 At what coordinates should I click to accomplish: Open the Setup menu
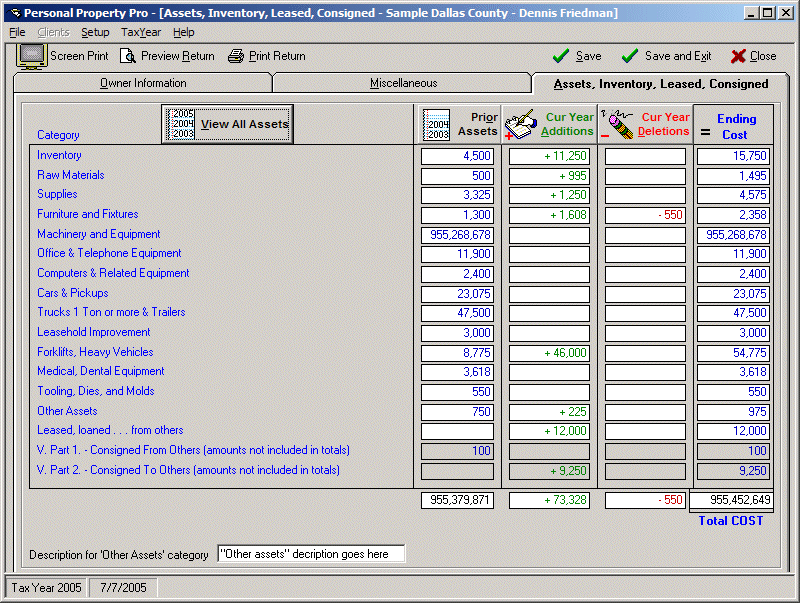pos(95,32)
